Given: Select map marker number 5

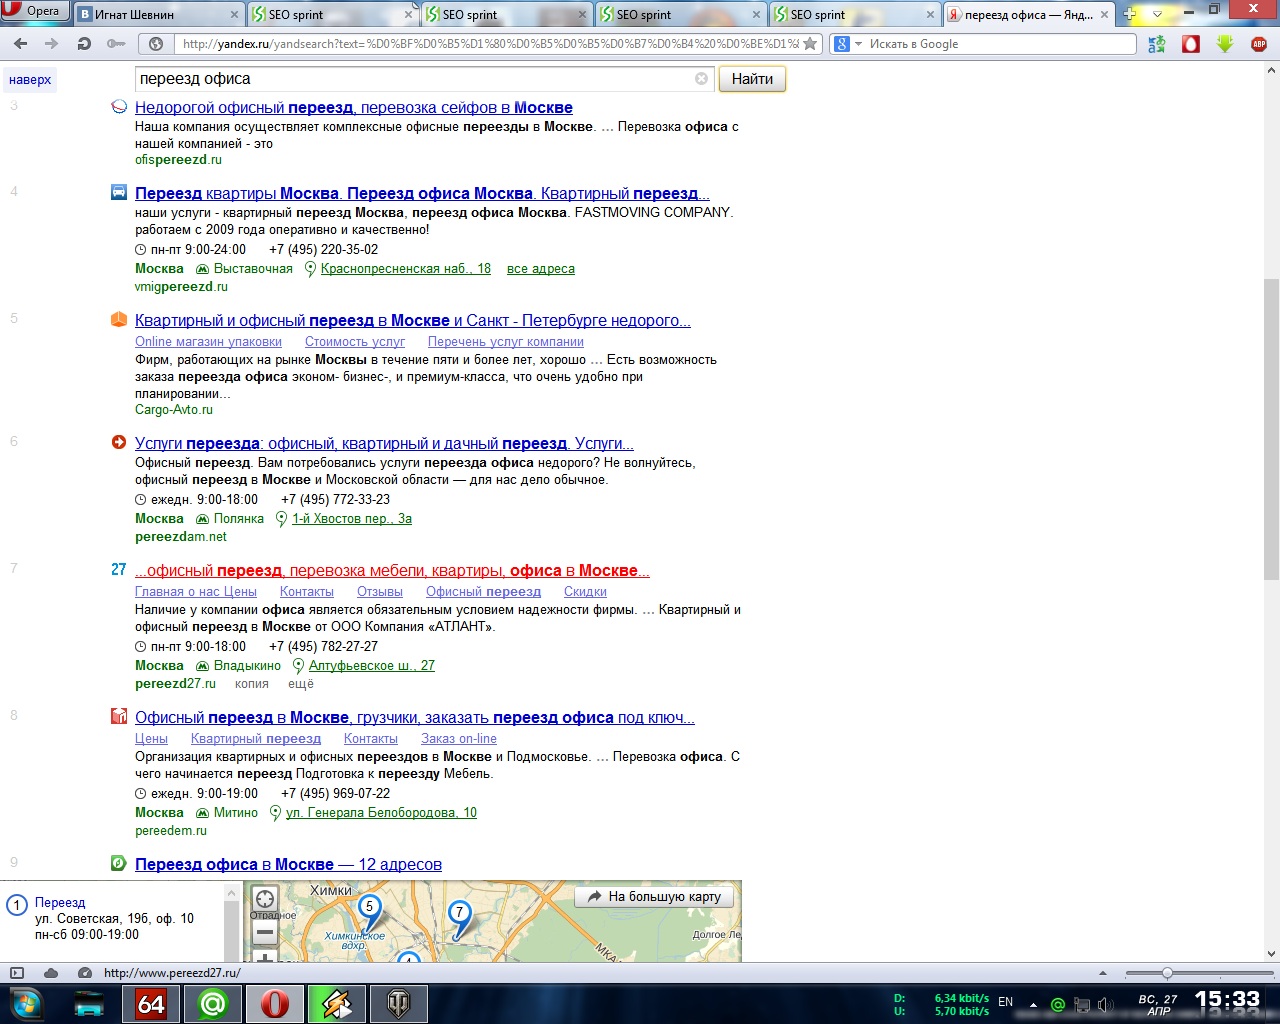Looking at the screenshot, I should click(x=370, y=910).
